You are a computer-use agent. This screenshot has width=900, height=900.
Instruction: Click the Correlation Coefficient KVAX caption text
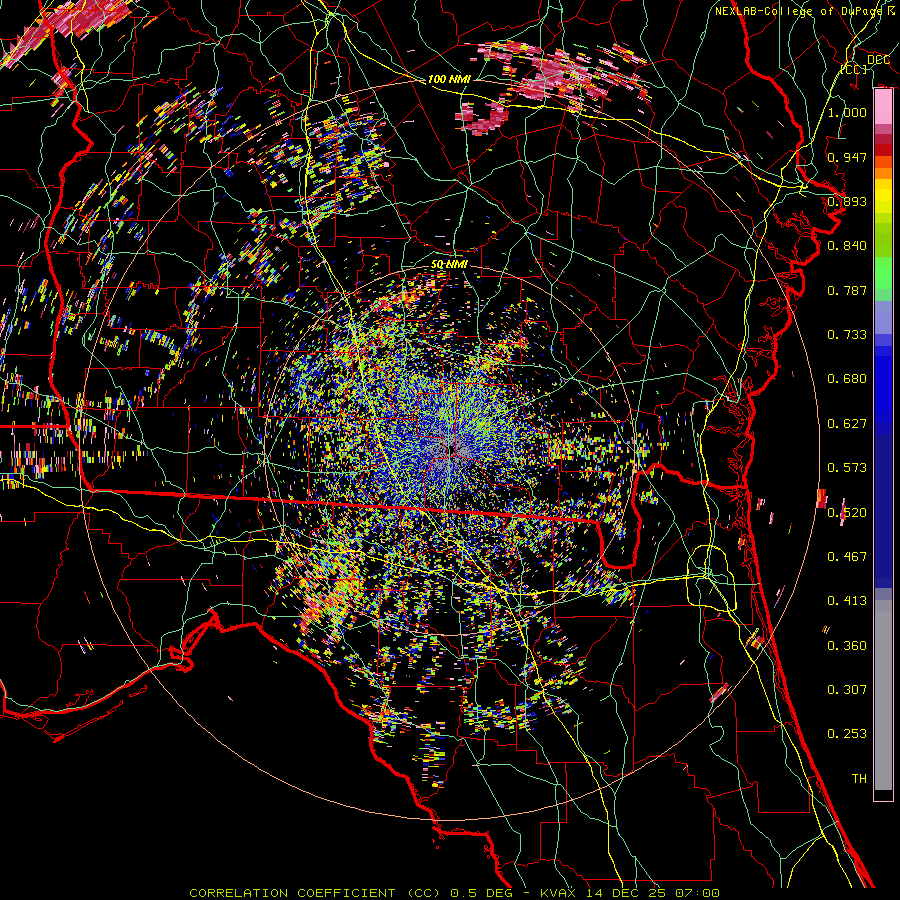point(454,893)
